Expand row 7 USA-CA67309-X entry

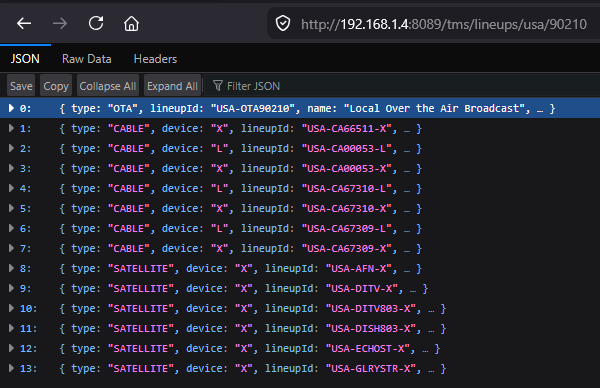[11, 248]
